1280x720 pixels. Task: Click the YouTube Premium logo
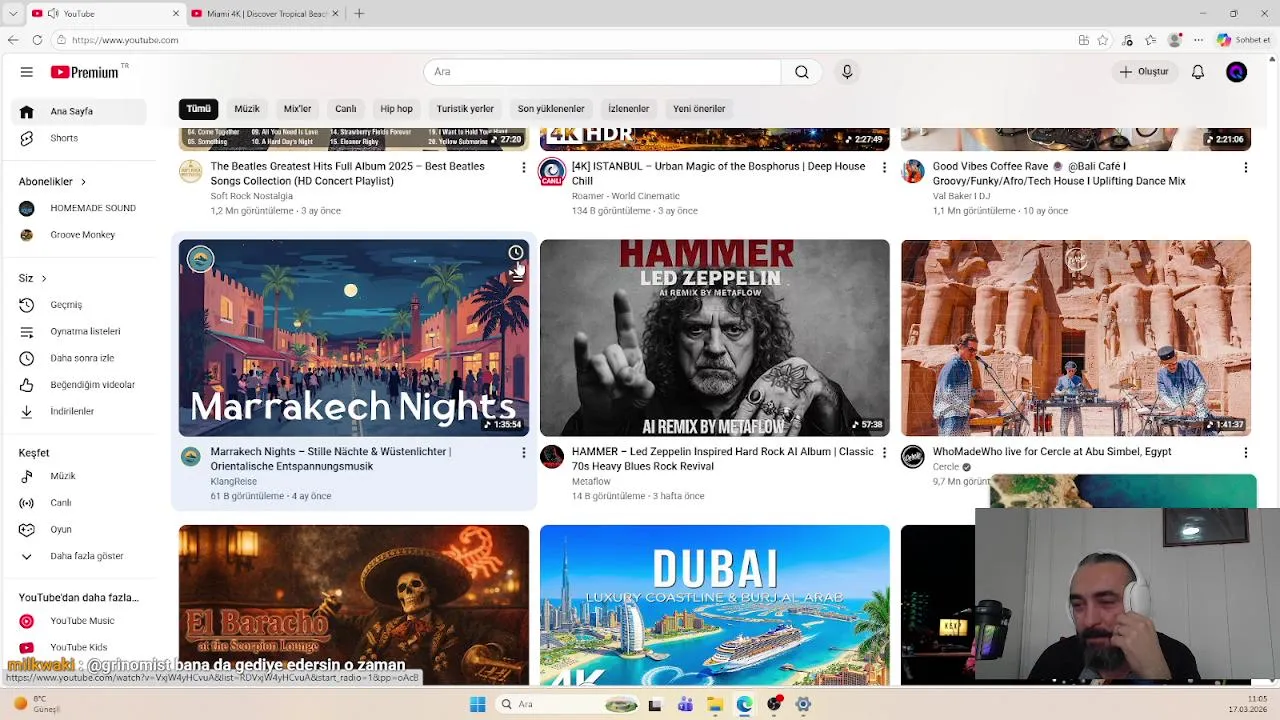click(85, 72)
